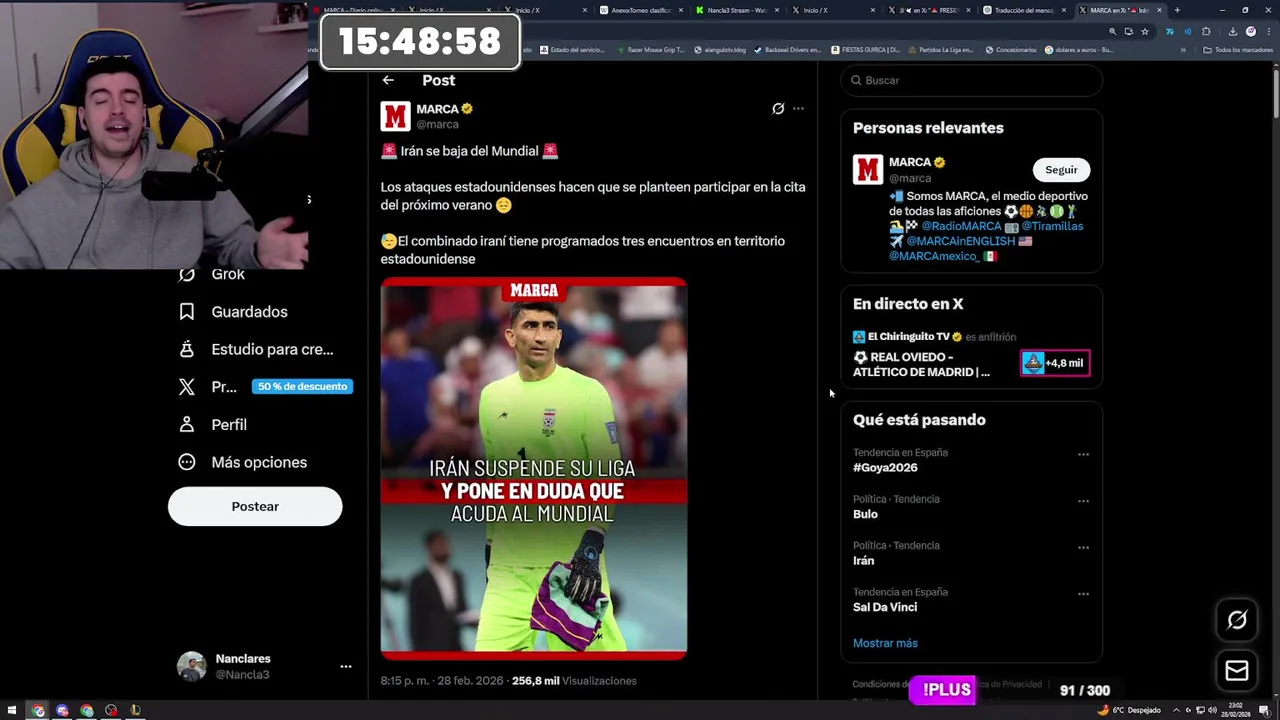Open a new browser tab
The image size is (1280, 720).
coord(1177,10)
